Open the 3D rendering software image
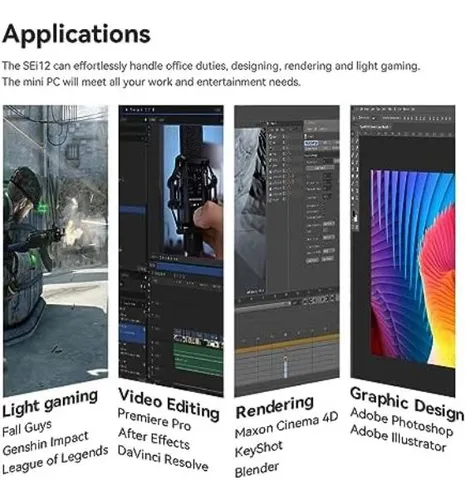The image size is (465, 500). click(287, 251)
